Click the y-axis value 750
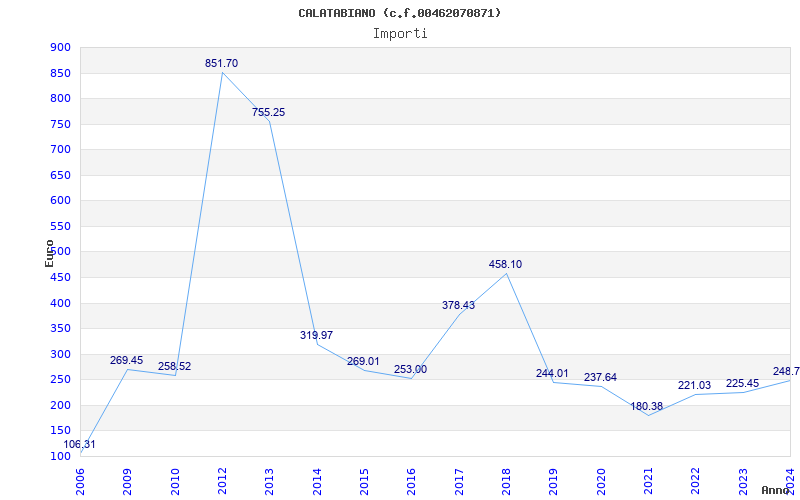The width and height of the screenshot is (800, 500). pyautogui.click(x=60, y=124)
